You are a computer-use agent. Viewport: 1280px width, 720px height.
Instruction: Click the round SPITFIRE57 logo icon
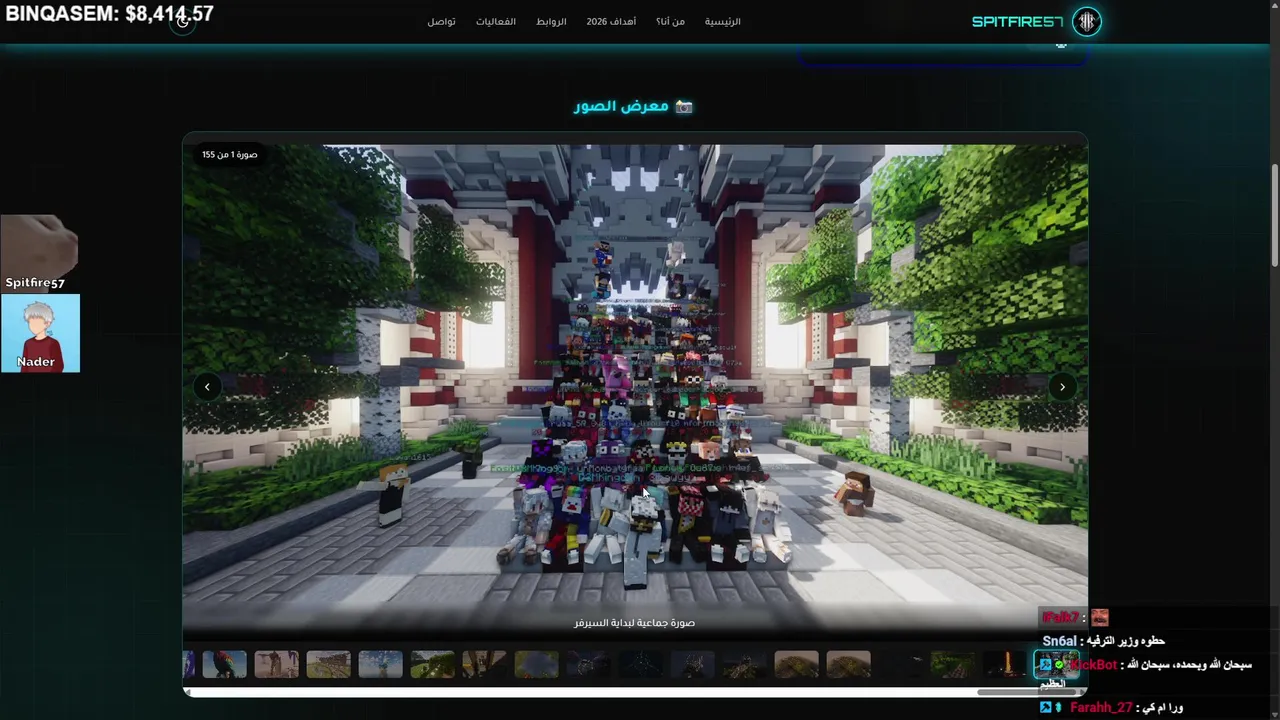pyautogui.click(x=1087, y=22)
